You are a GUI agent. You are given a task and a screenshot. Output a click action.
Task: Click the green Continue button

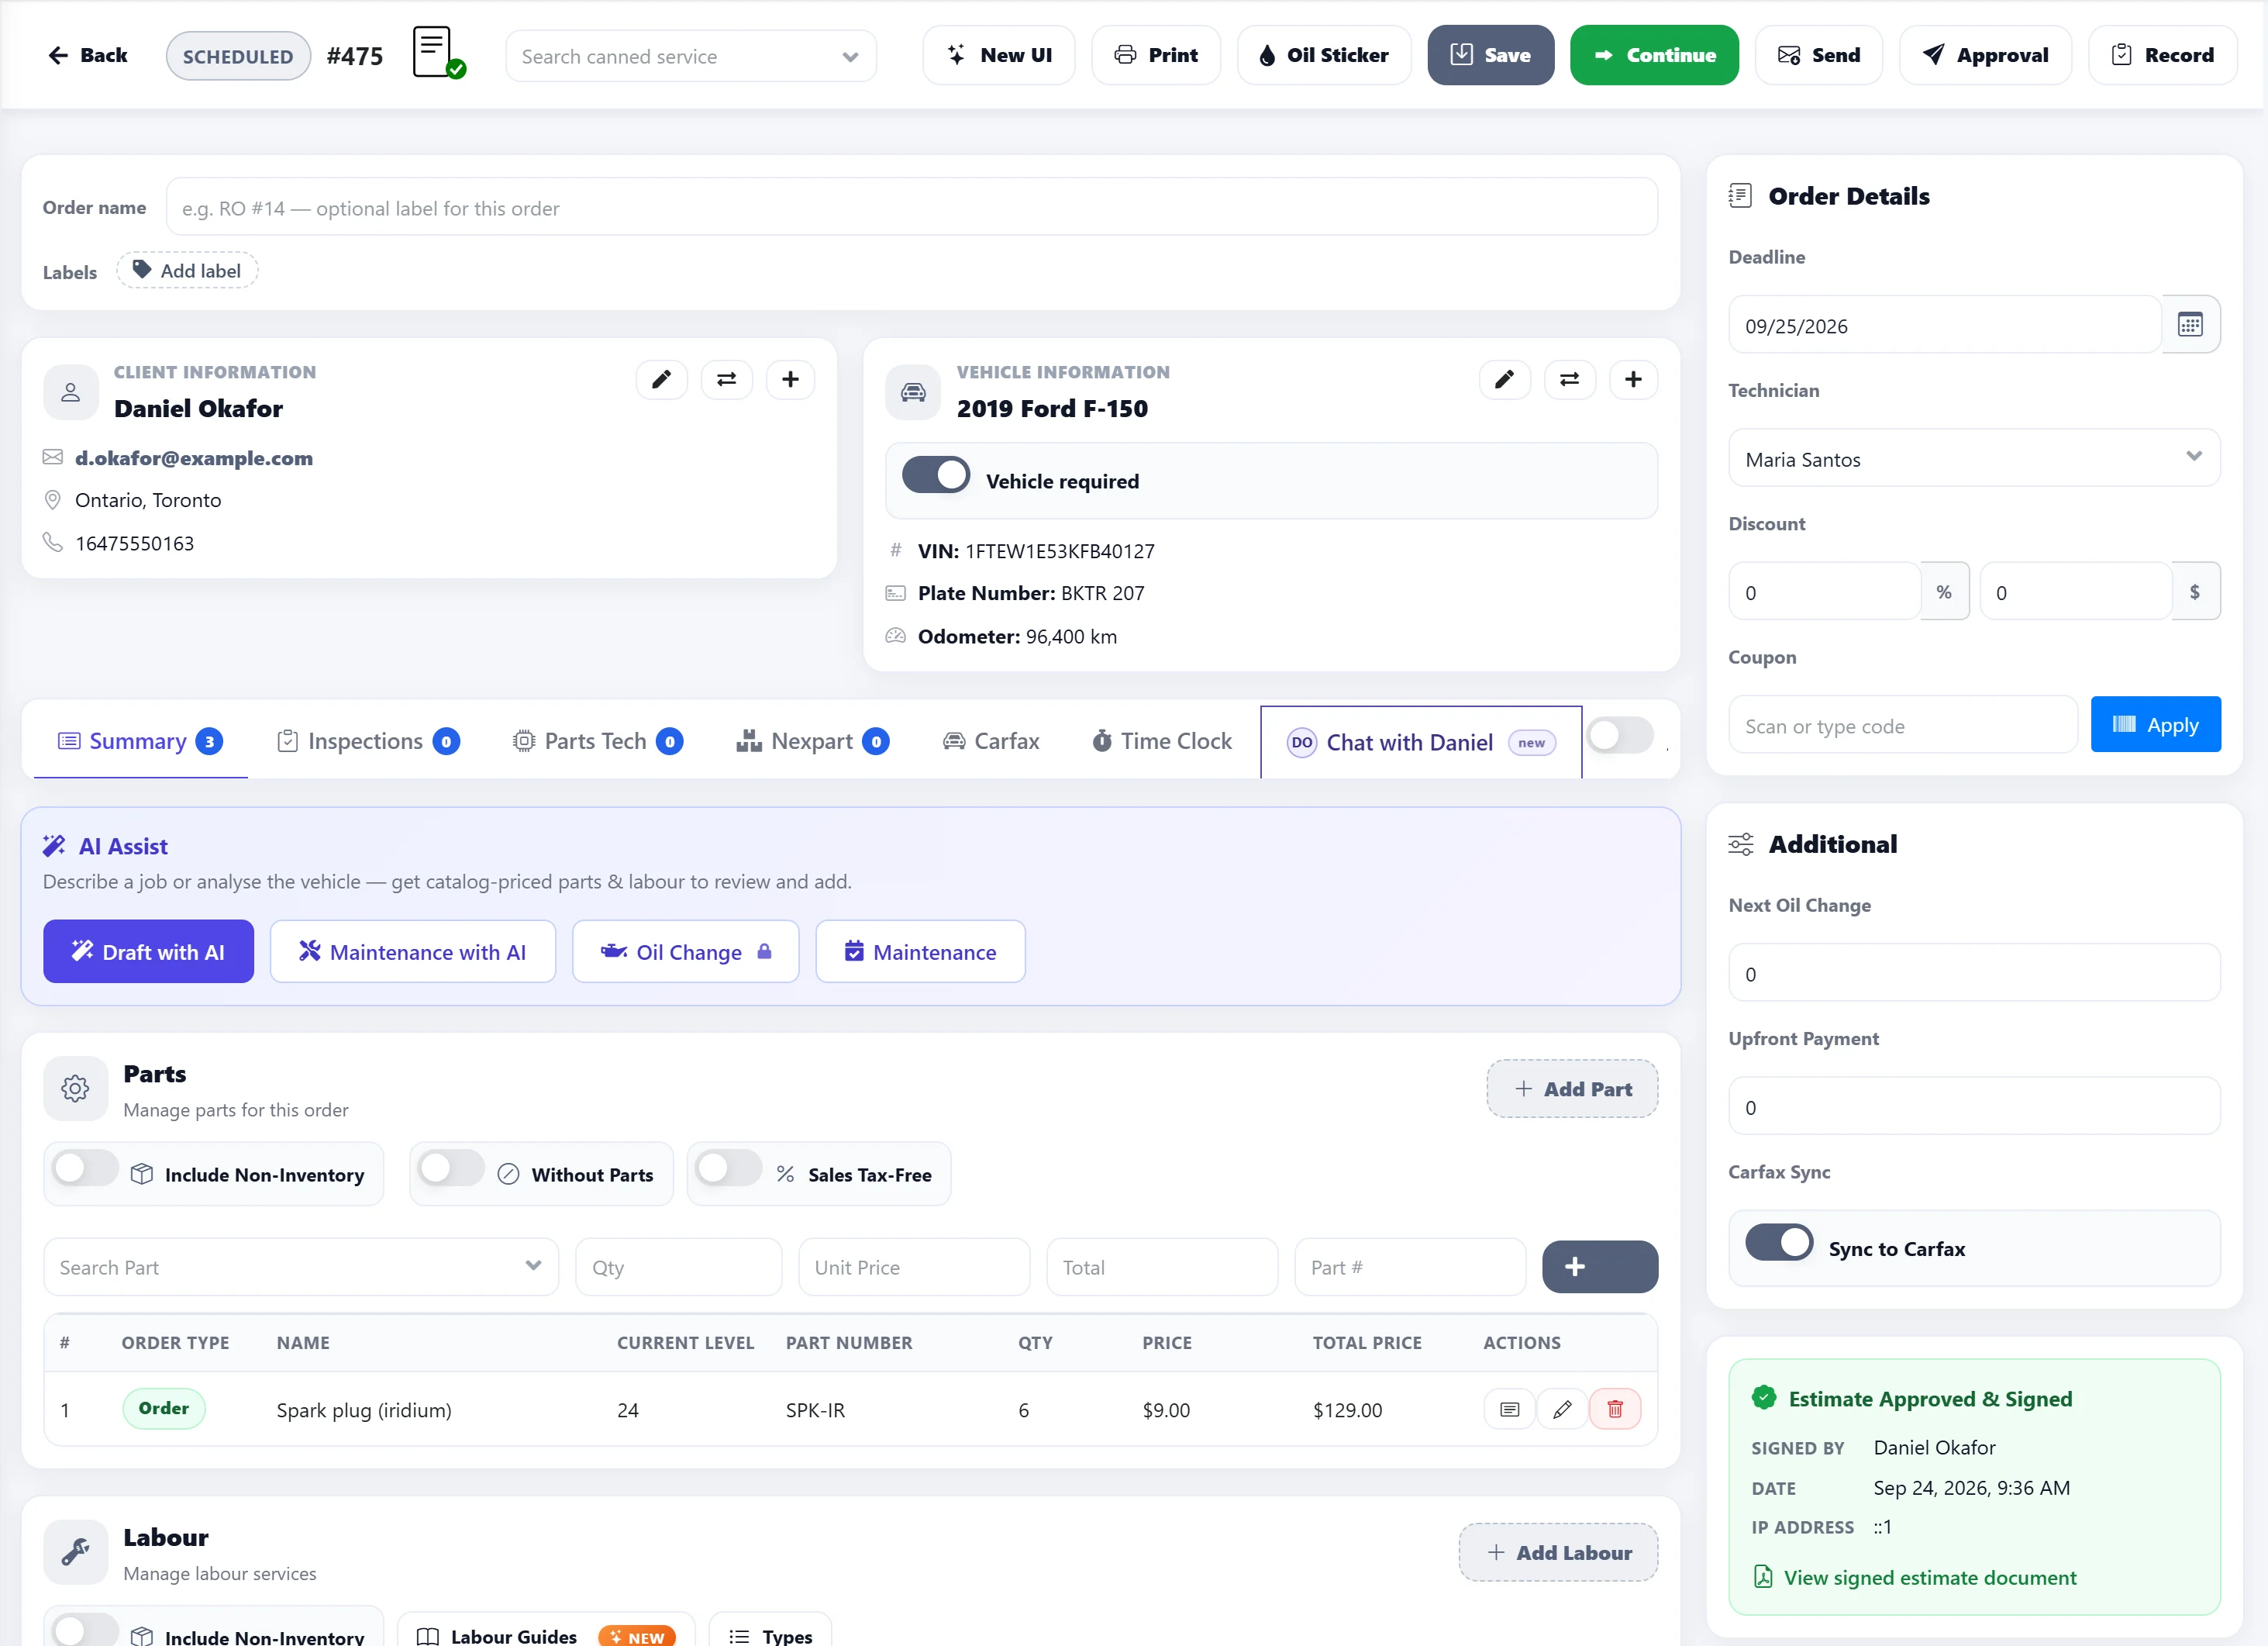coord(1654,55)
